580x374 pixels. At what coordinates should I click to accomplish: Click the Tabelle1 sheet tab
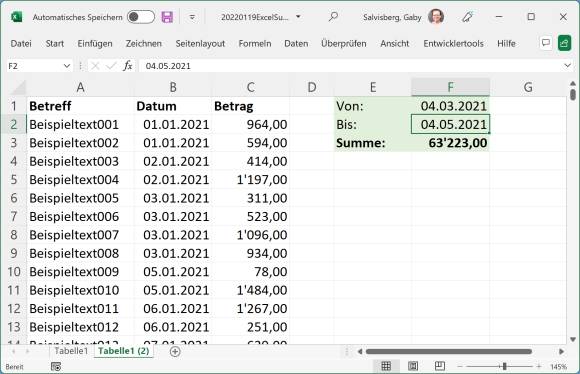pyautogui.click(x=71, y=351)
